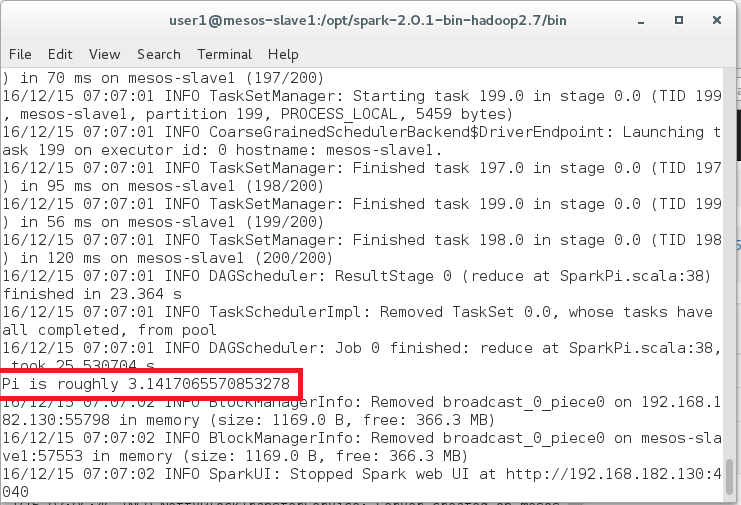
Task: Minimize the terminal window
Action: pos(641,21)
